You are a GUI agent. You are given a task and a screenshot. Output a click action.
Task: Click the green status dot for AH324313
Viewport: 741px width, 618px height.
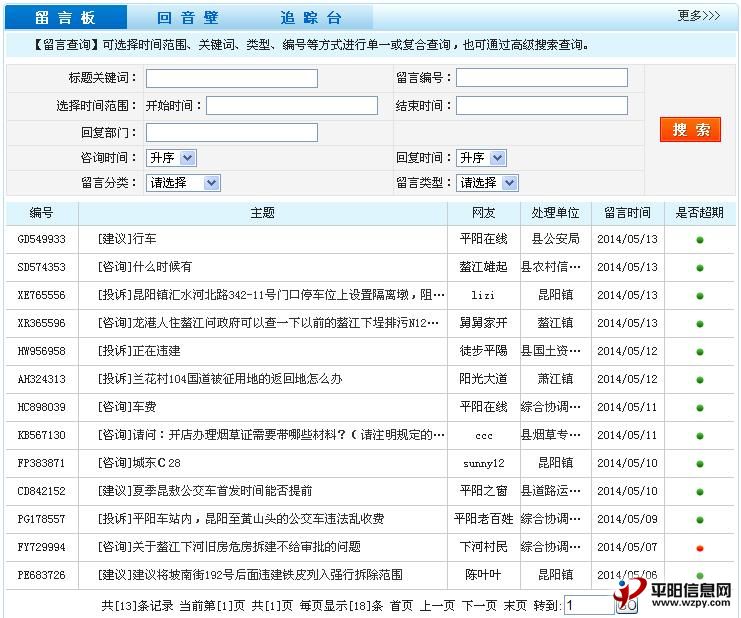700,380
